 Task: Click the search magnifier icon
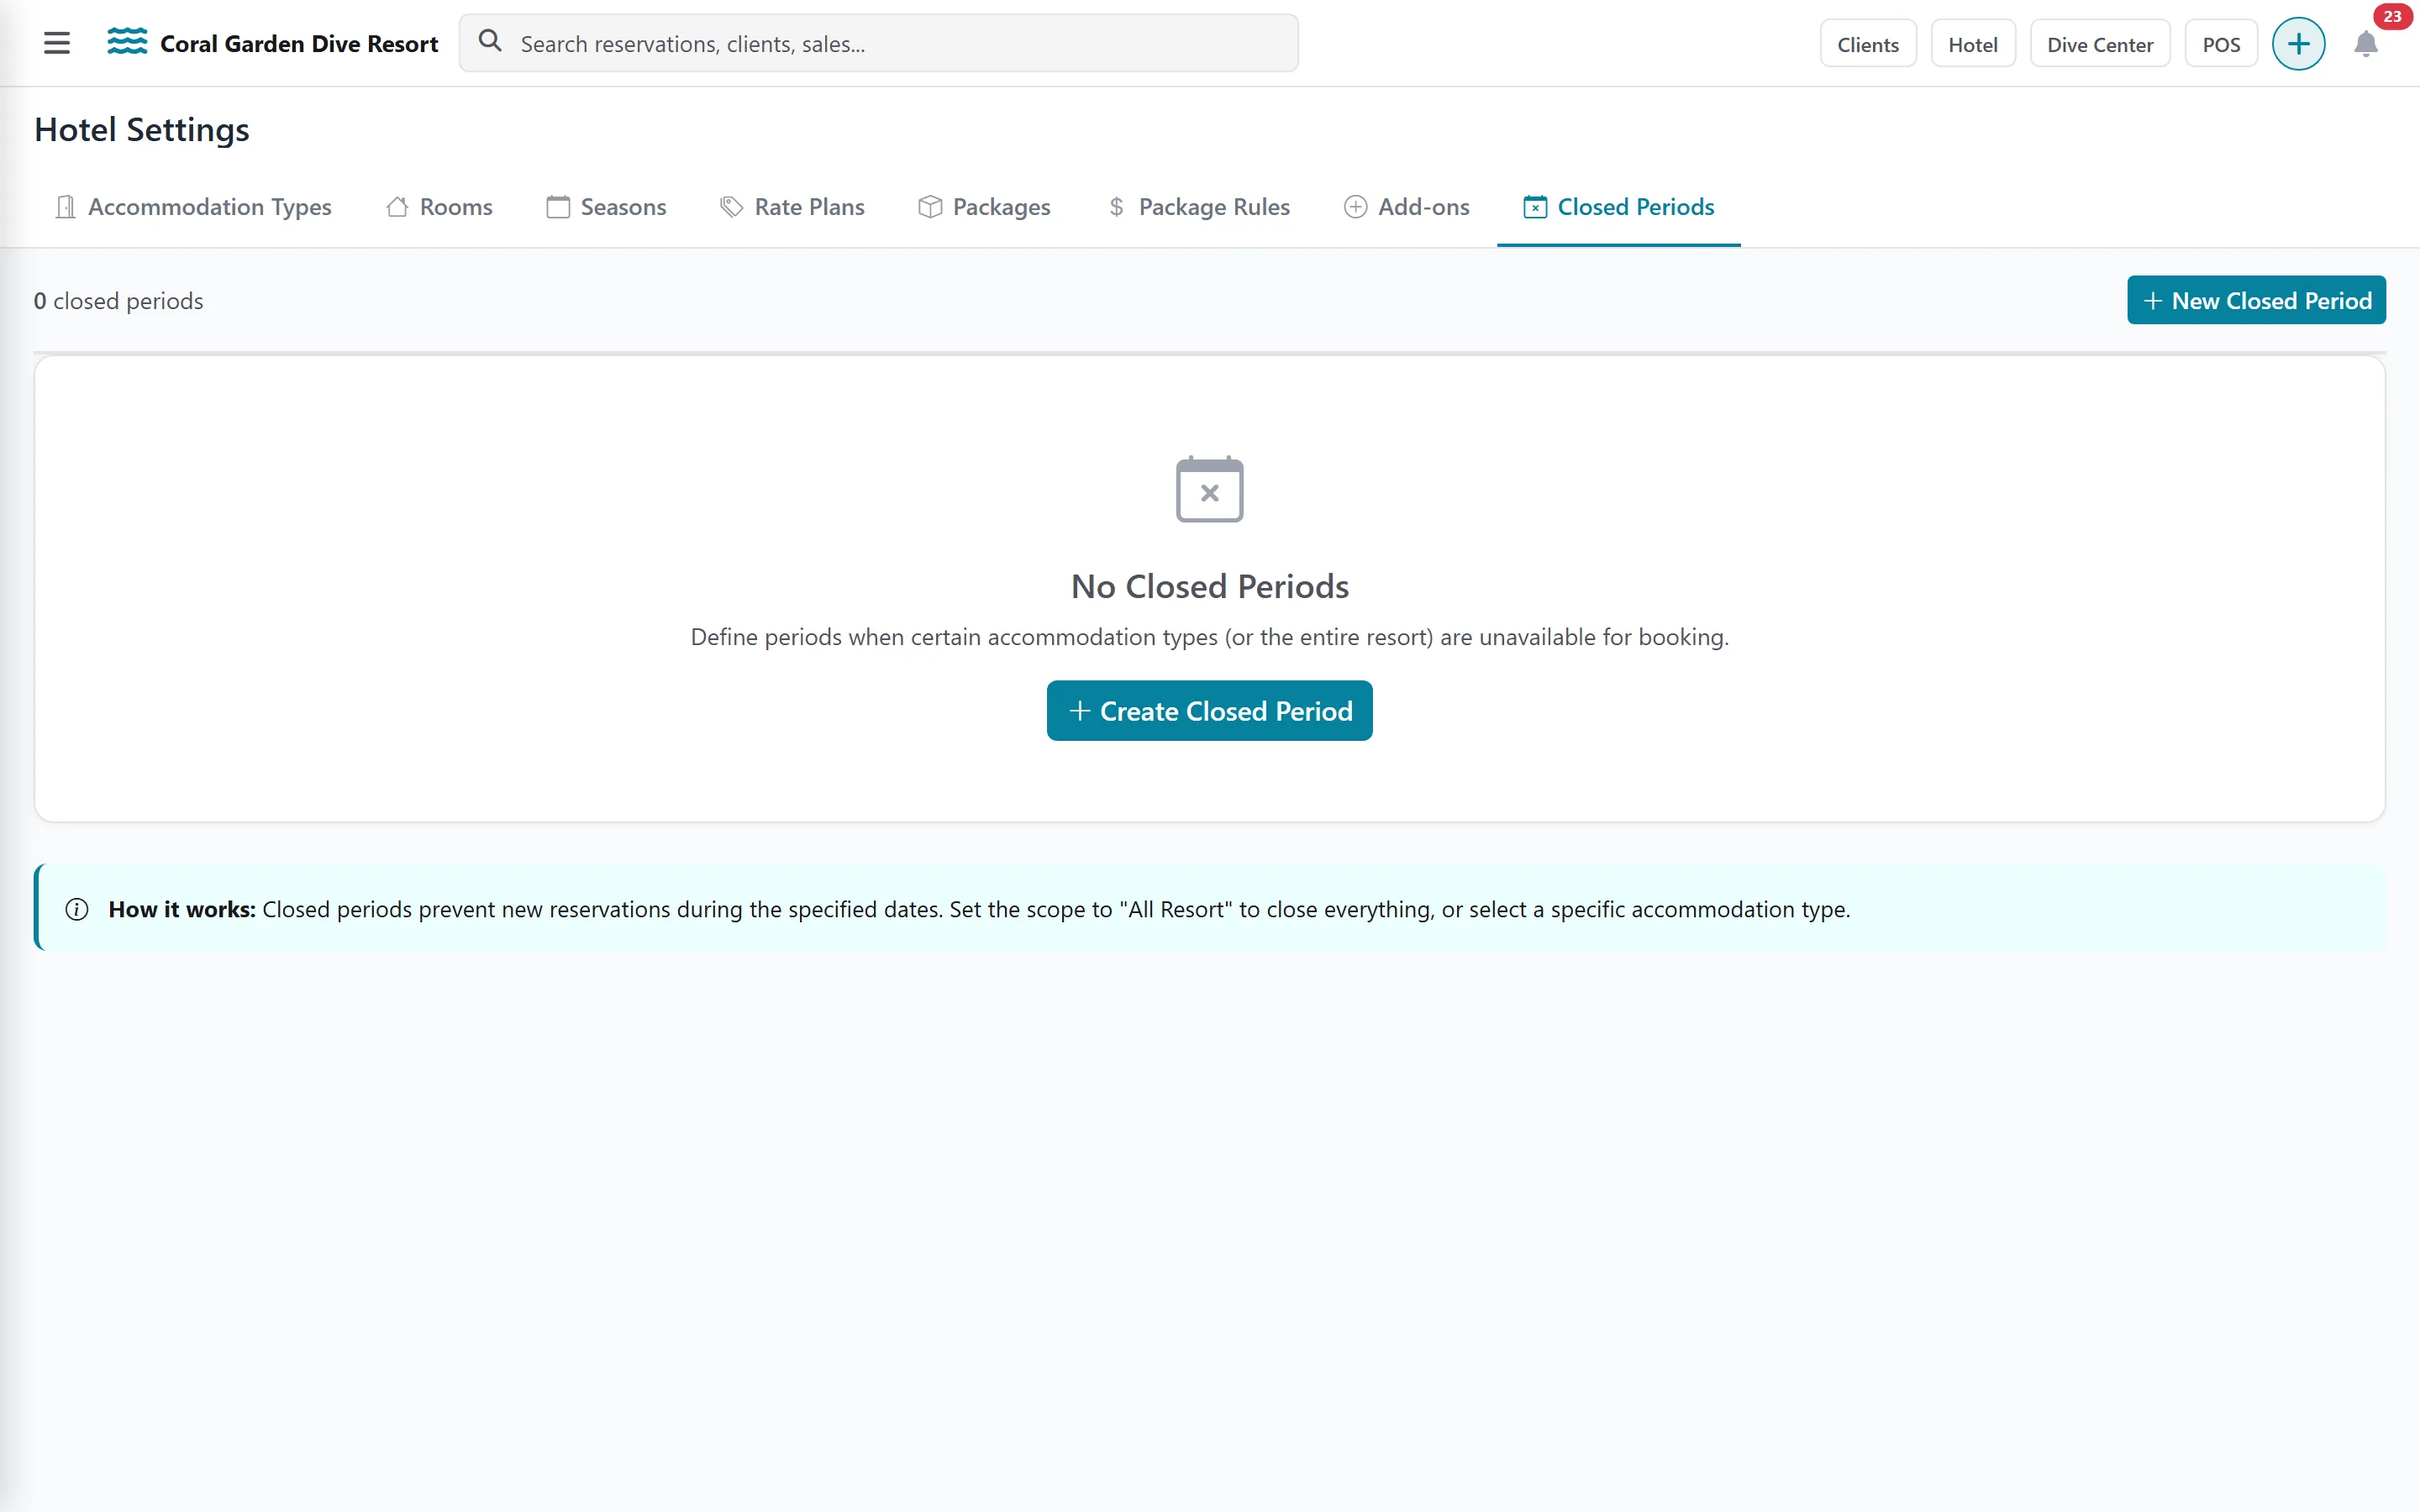pyautogui.click(x=490, y=41)
